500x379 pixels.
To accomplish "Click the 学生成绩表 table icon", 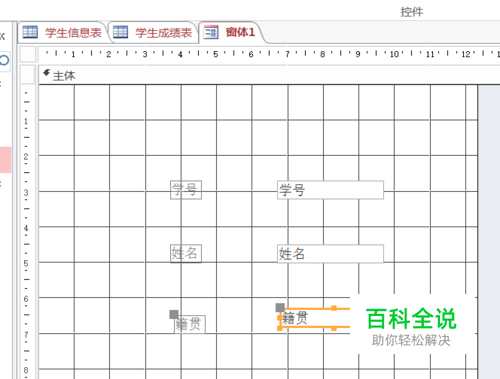I will point(120,32).
